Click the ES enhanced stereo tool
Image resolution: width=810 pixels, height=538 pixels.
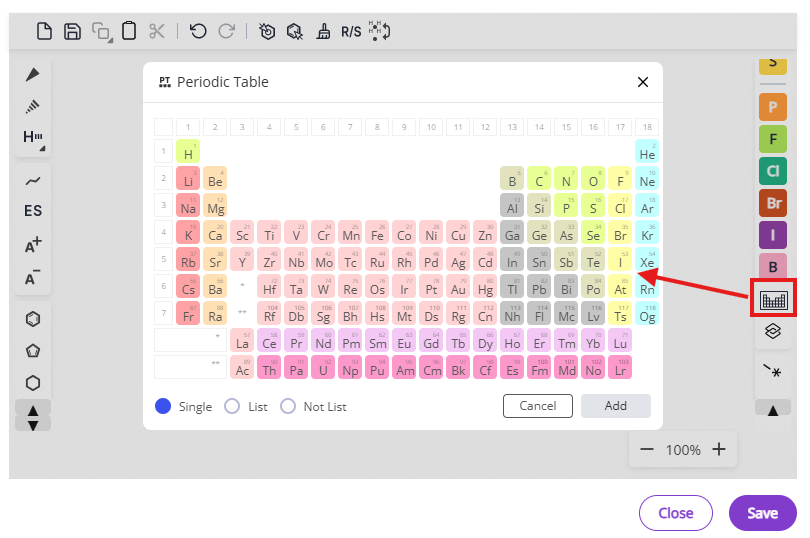[33, 211]
